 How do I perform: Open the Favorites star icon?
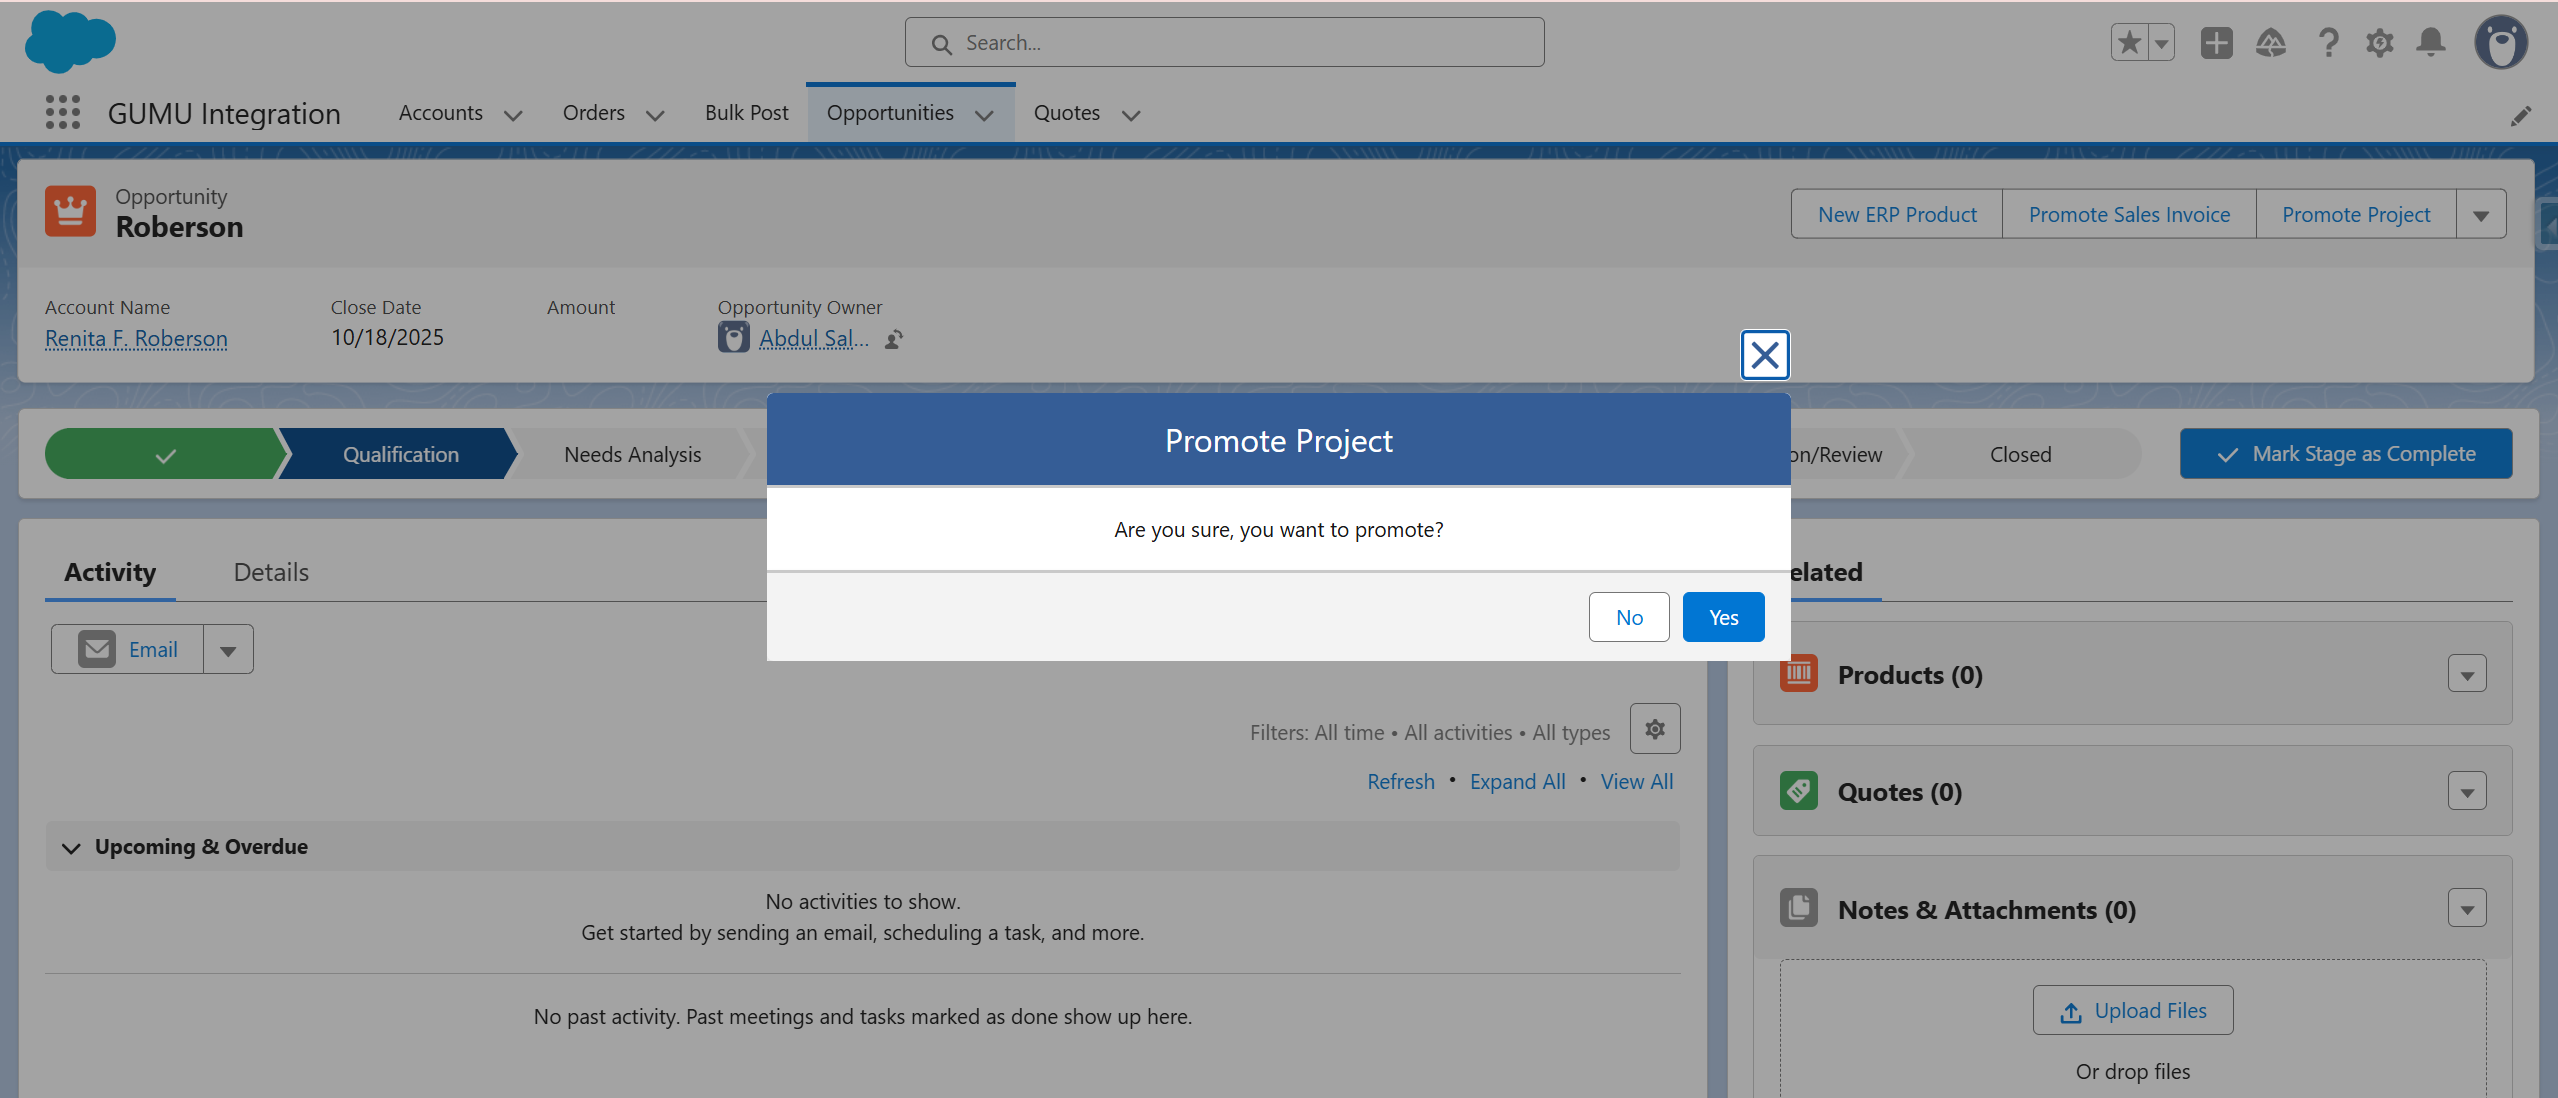coord(2129,43)
